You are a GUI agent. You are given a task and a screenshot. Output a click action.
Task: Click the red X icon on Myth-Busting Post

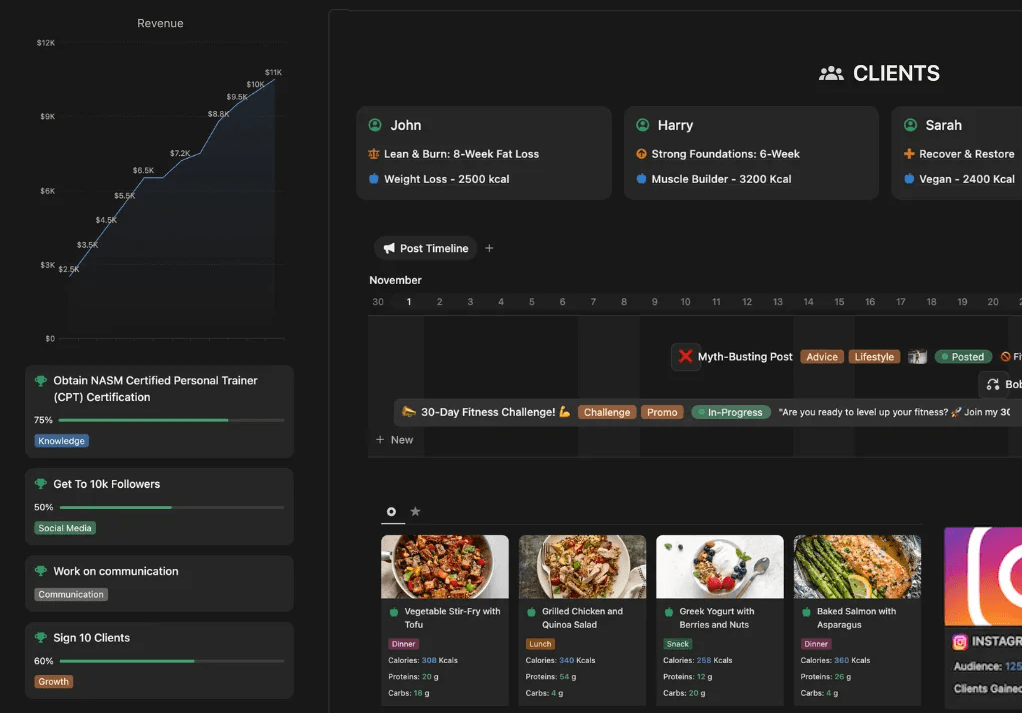(x=686, y=356)
